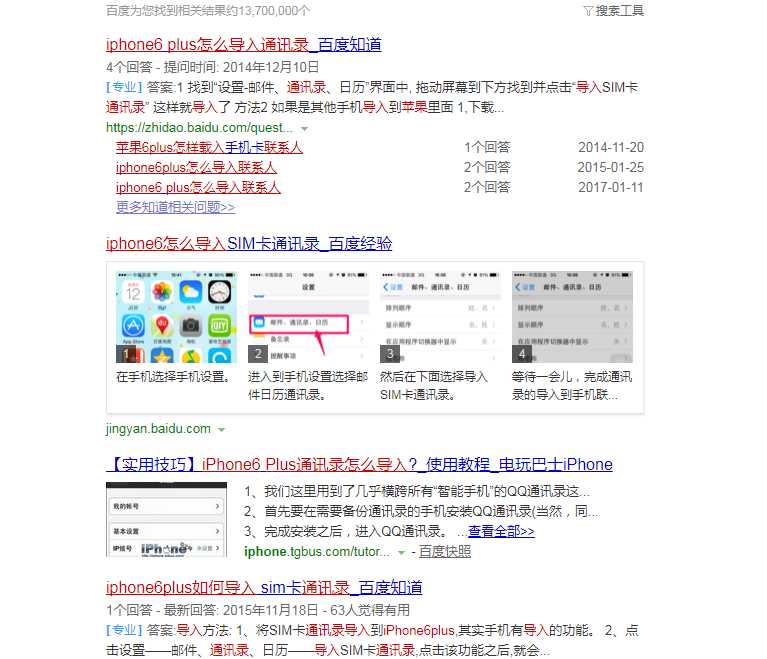Expand dropdown arrow beside iphone.tgbus.com URL
The width and height of the screenshot is (767, 659).
pyautogui.click(x=401, y=552)
